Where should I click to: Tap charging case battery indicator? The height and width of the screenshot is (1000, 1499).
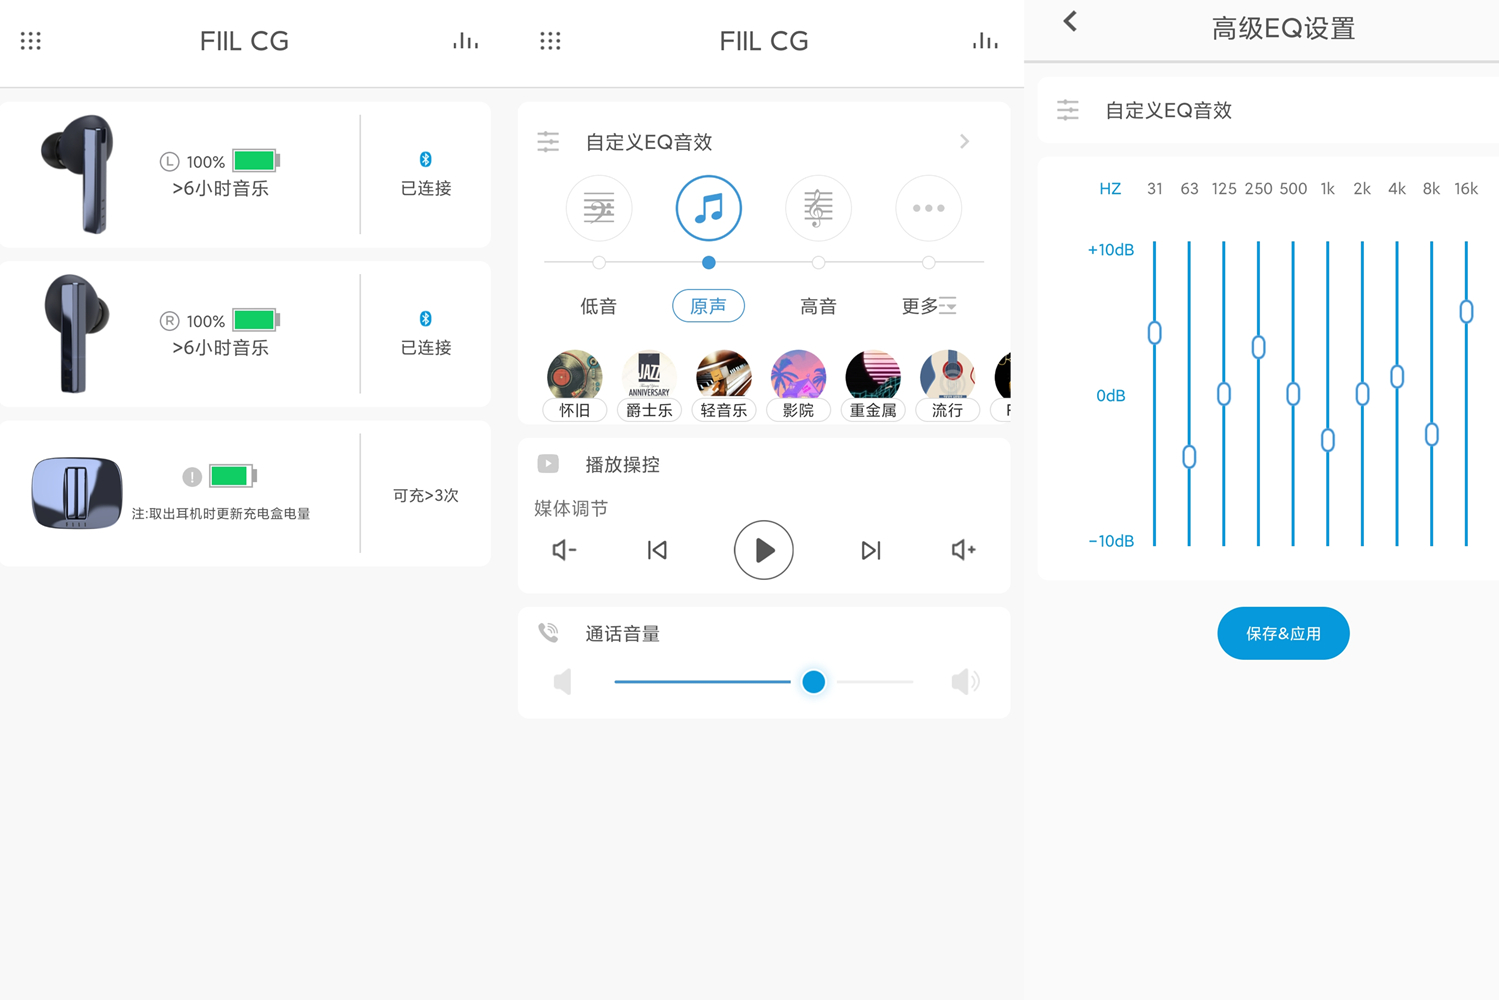click(x=233, y=476)
